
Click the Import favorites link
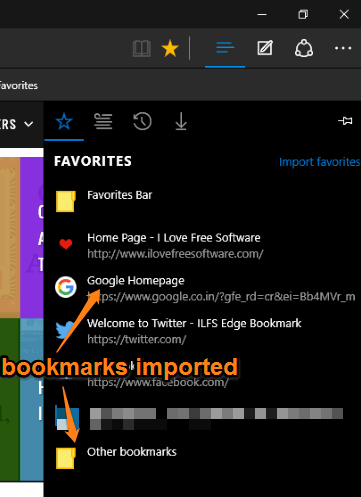pyautogui.click(x=319, y=162)
